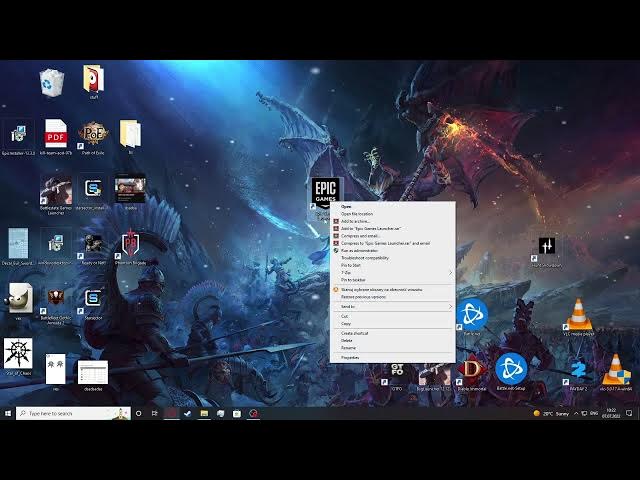Open the Ready or Not shortcut
Screen dimensions: 640x480
coord(93,245)
